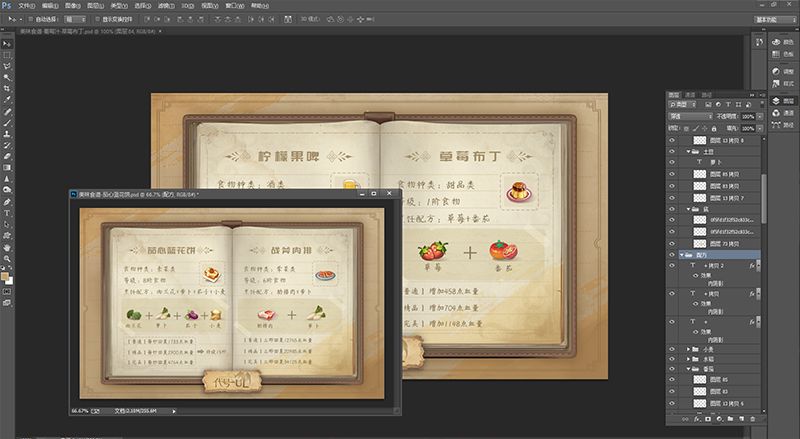Select the Move tool in the toolbox

coord(8,41)
